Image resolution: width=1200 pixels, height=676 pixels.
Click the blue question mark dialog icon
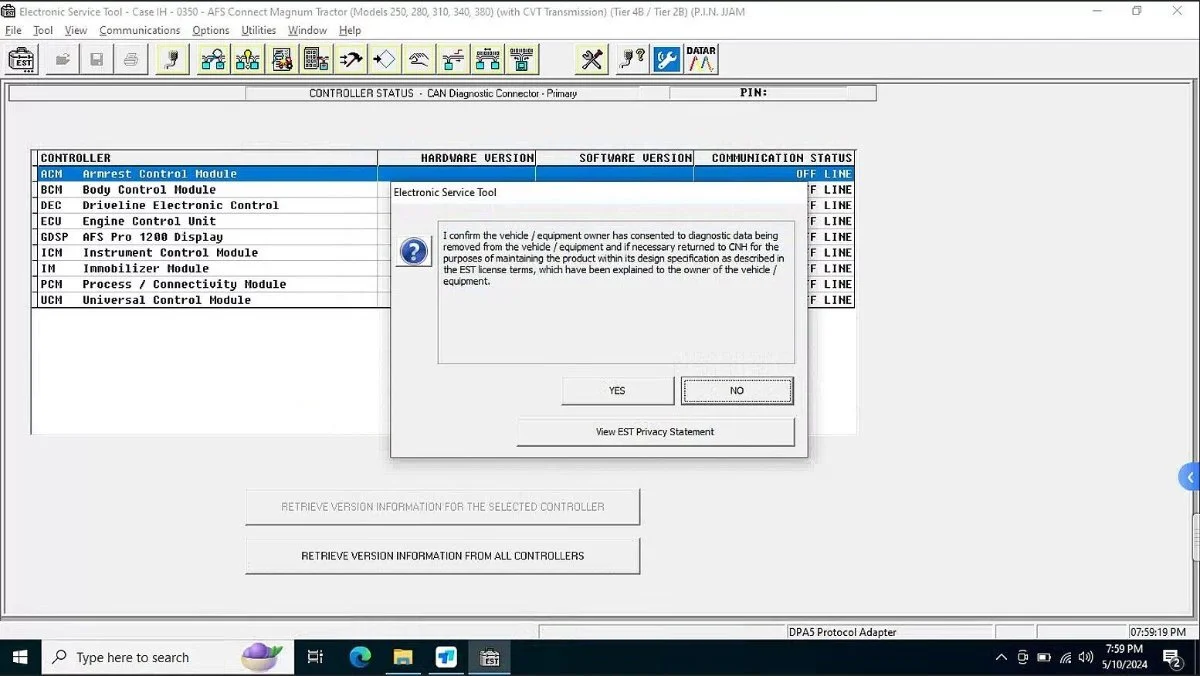pos(414,251)
